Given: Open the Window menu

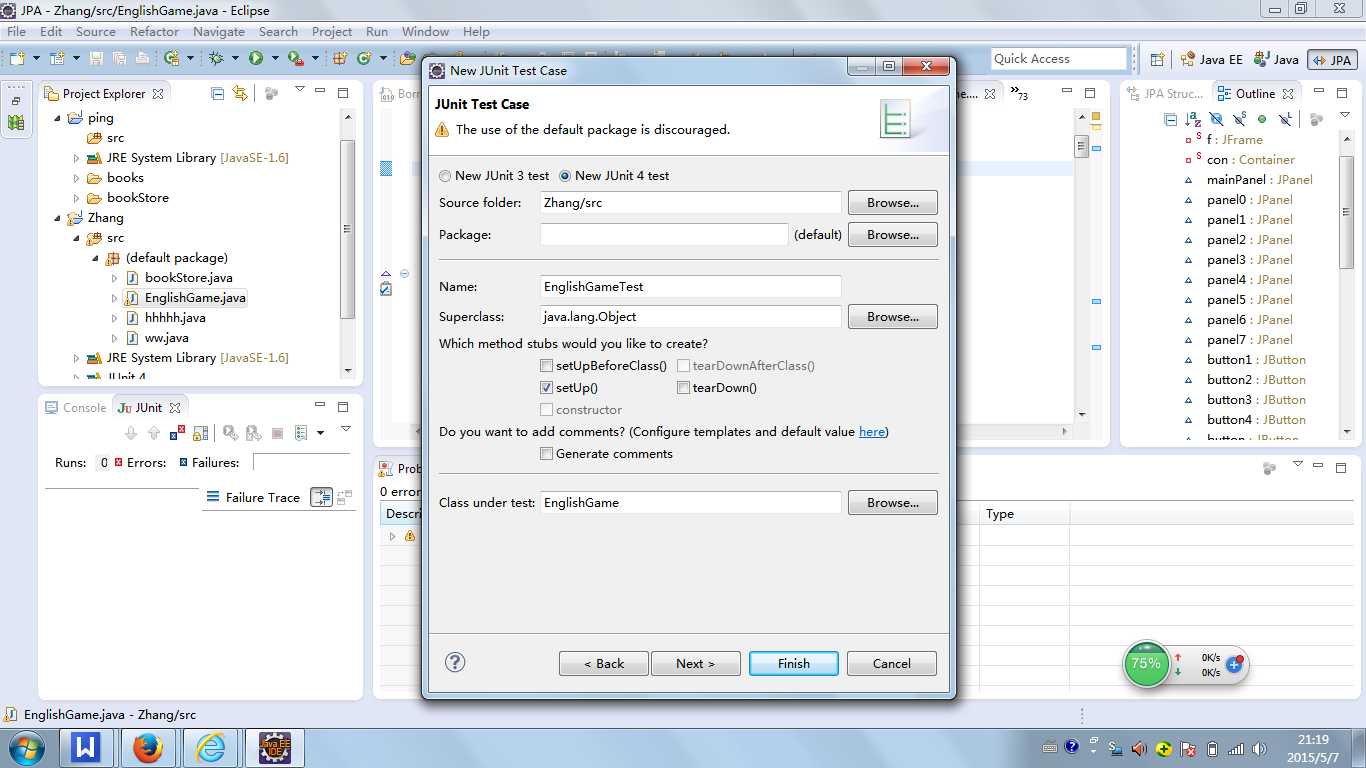Looking at the screenshot, I should 425,32.
